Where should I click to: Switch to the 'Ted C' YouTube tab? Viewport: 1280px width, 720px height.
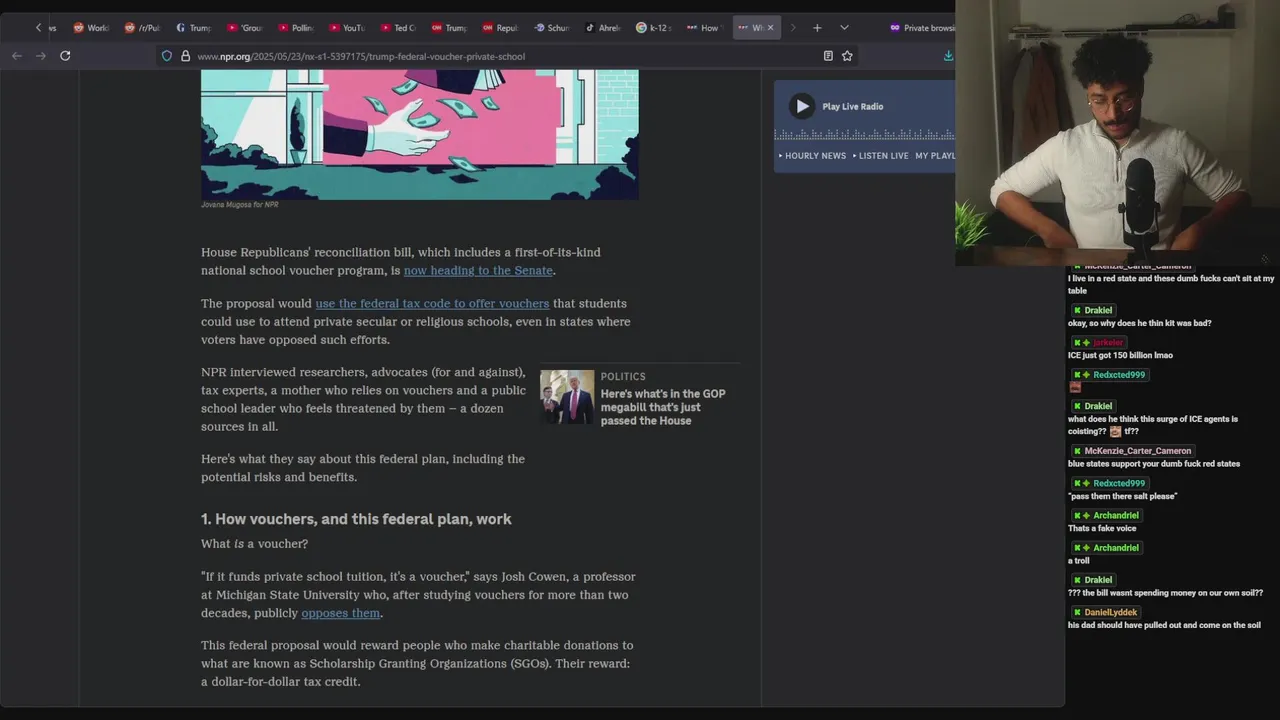point(398,28)
